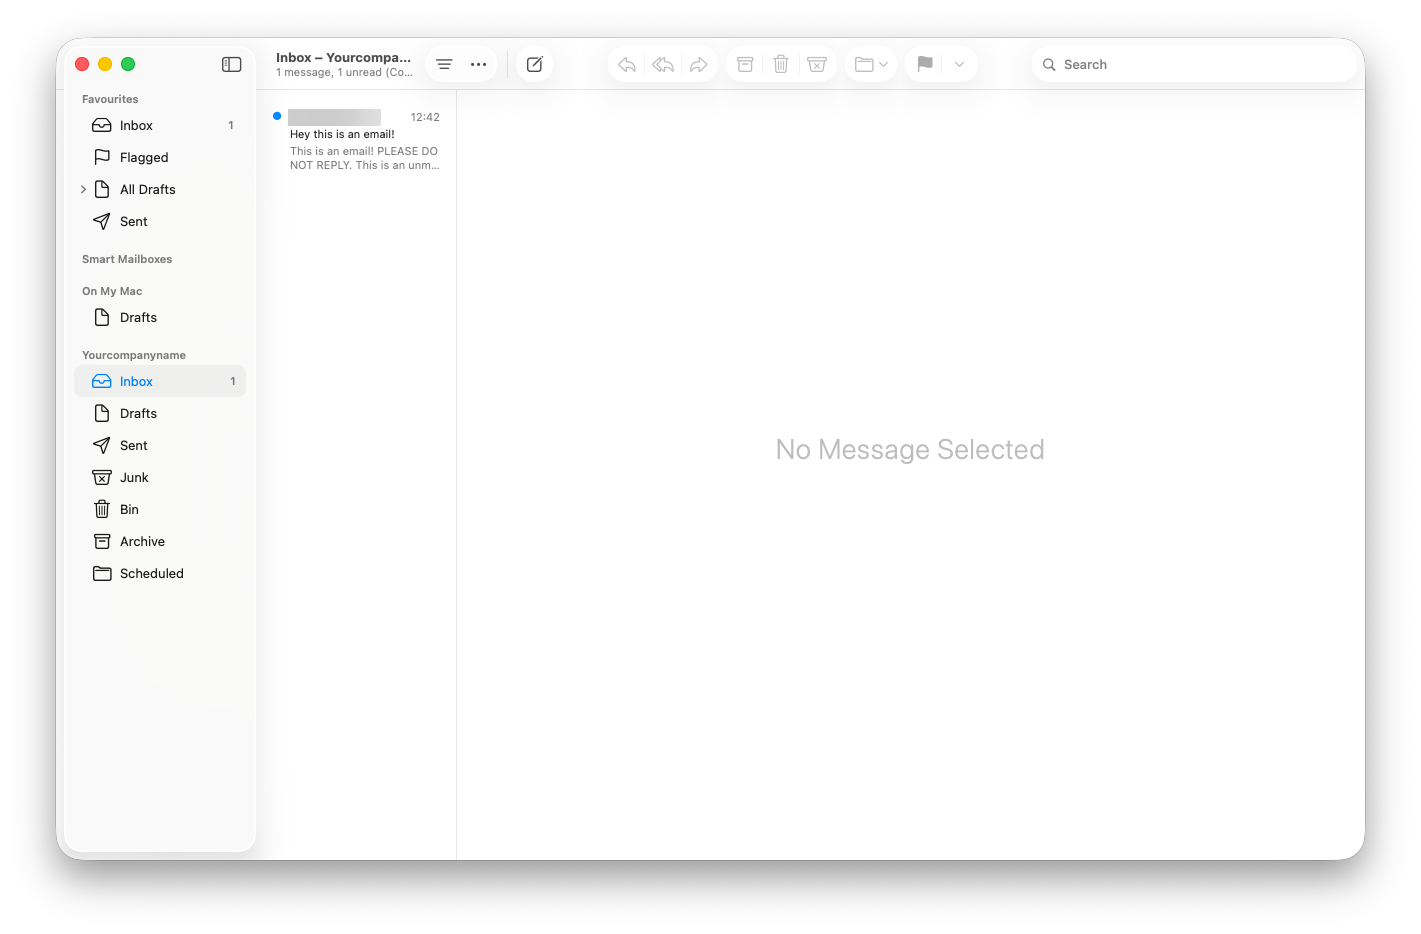Open the Move to folder dropdown
Screen dimensions: 1421x934
[x=871, y=64]
